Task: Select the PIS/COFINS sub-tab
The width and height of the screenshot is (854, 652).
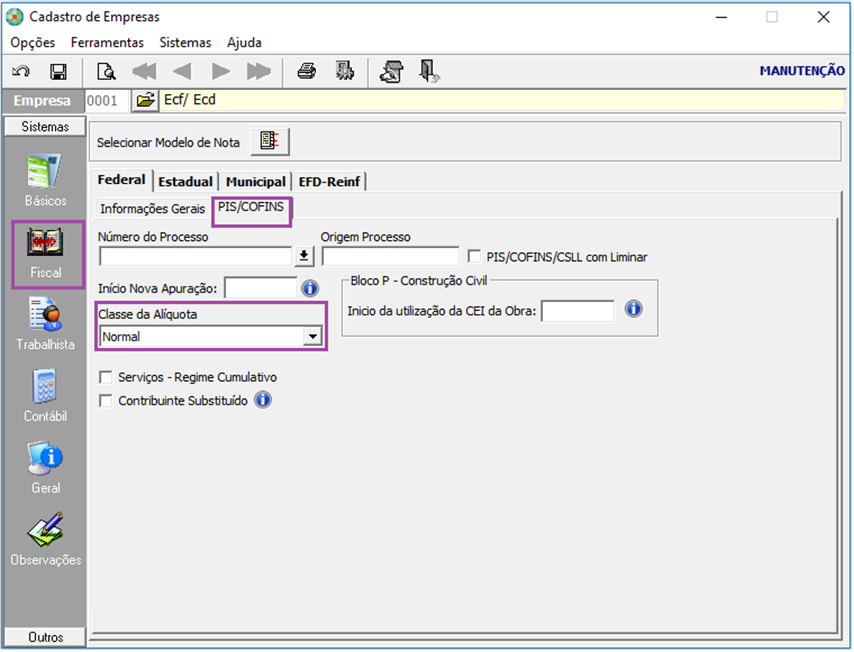Action: click(251, 208)
